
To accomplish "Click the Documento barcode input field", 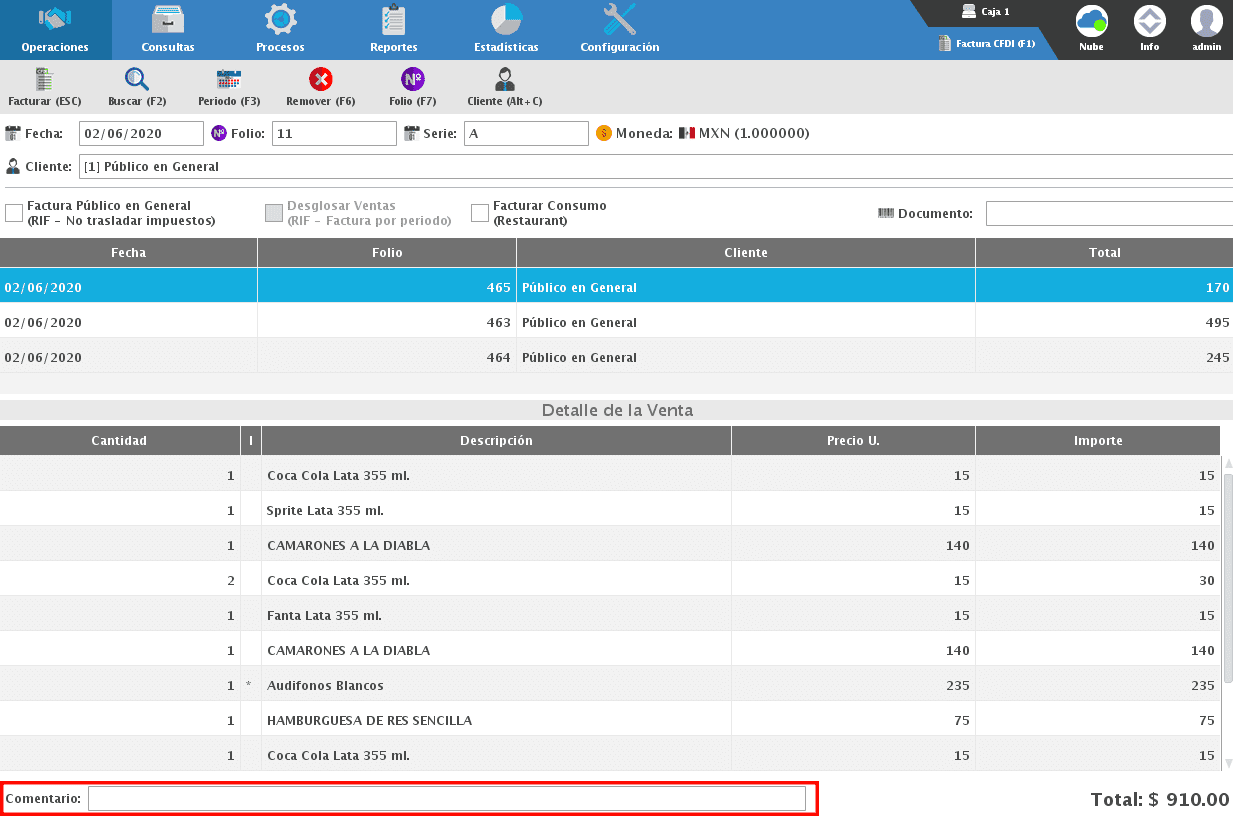I will 1108,214.
